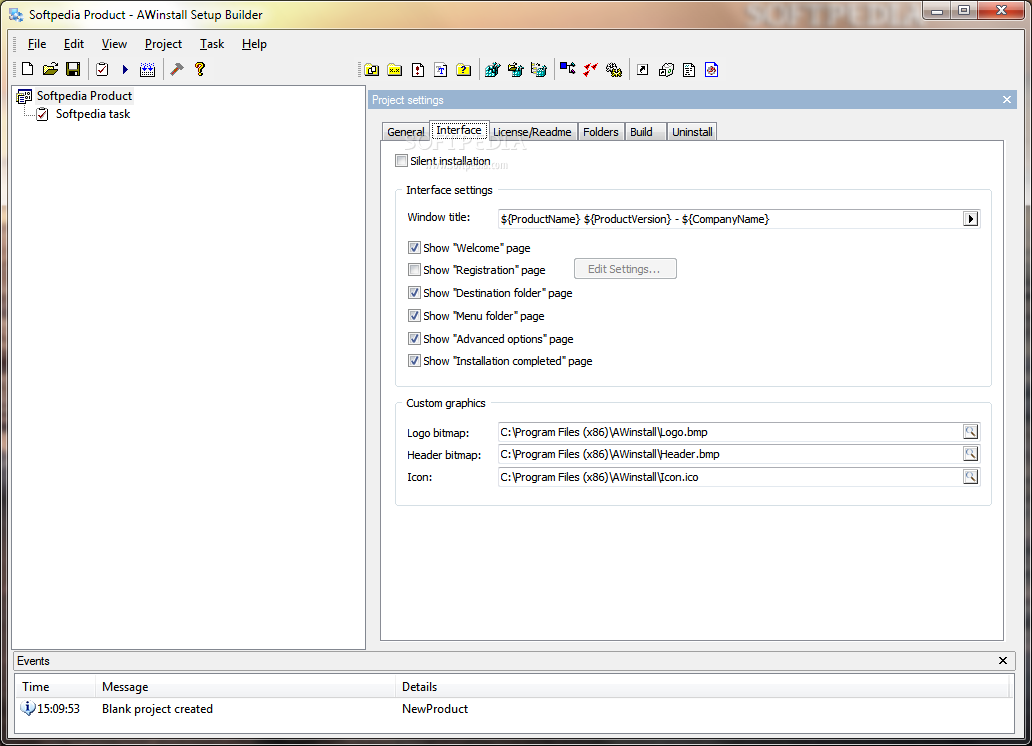This screenshot has width=1032, height=746.
Task: Click the blue download grid toolbar icon
Action: click(147, 69)
